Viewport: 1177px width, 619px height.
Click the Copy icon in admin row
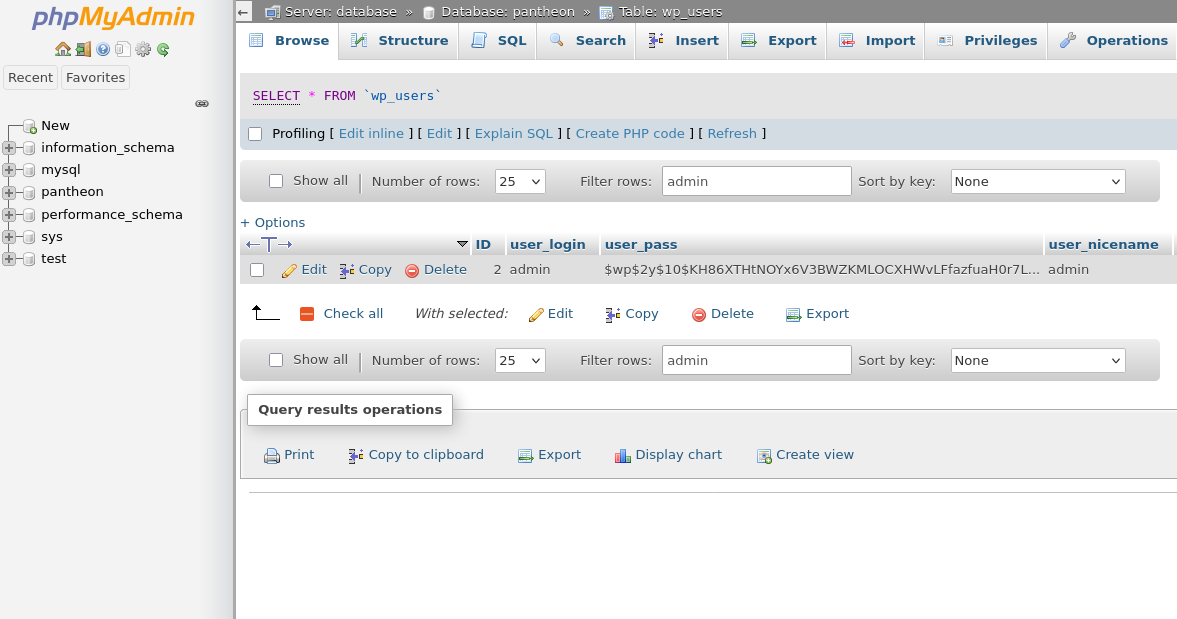click(x=347, y=270)
